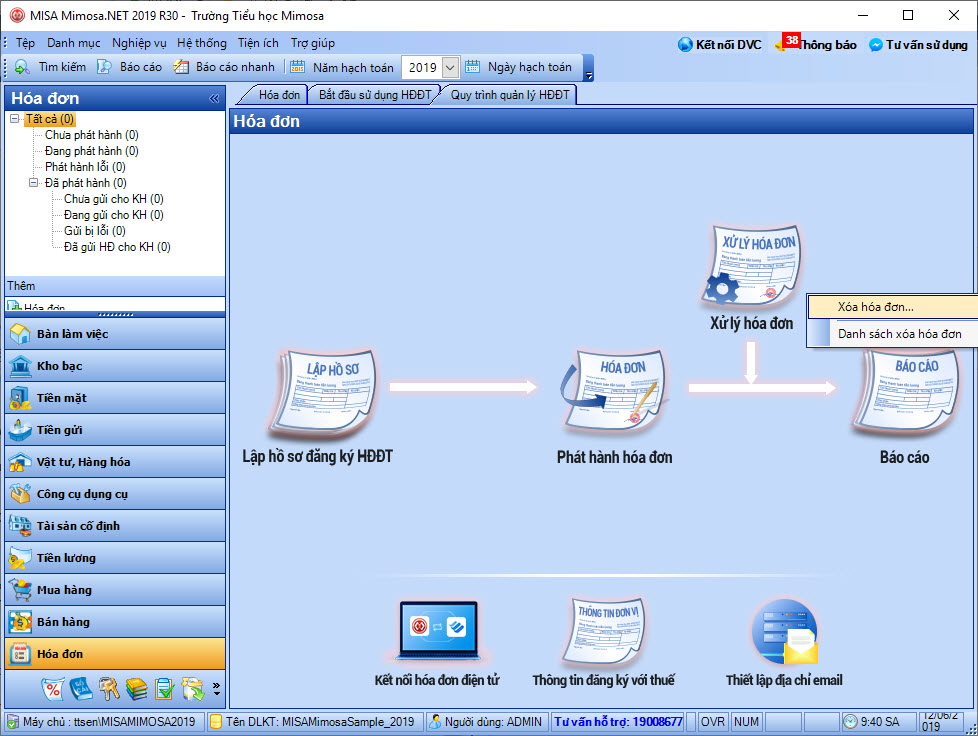Viewport: 978px width, 736px height.
Task: Select Chưa gửi cho KH (0)
Action: click(x=114, y=199)
